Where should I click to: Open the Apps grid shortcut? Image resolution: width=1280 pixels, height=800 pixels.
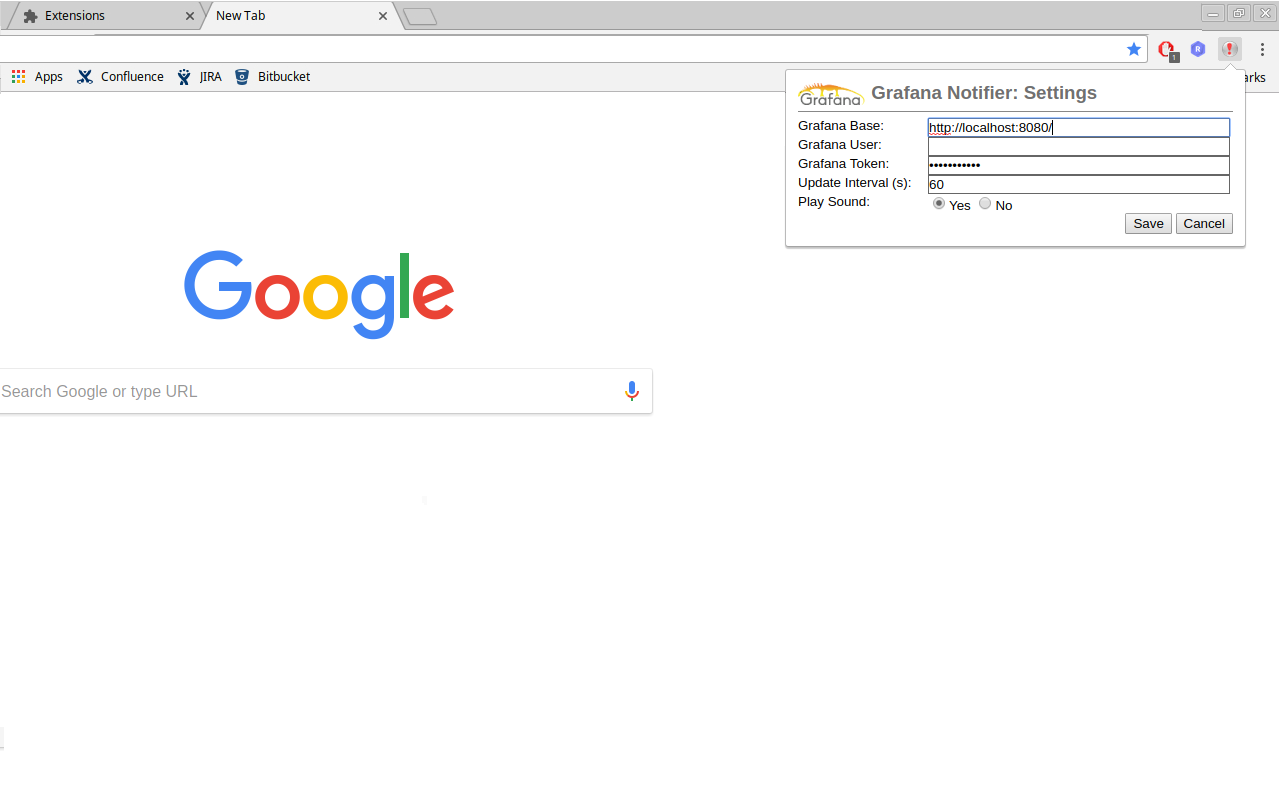(x=37, y=77)
